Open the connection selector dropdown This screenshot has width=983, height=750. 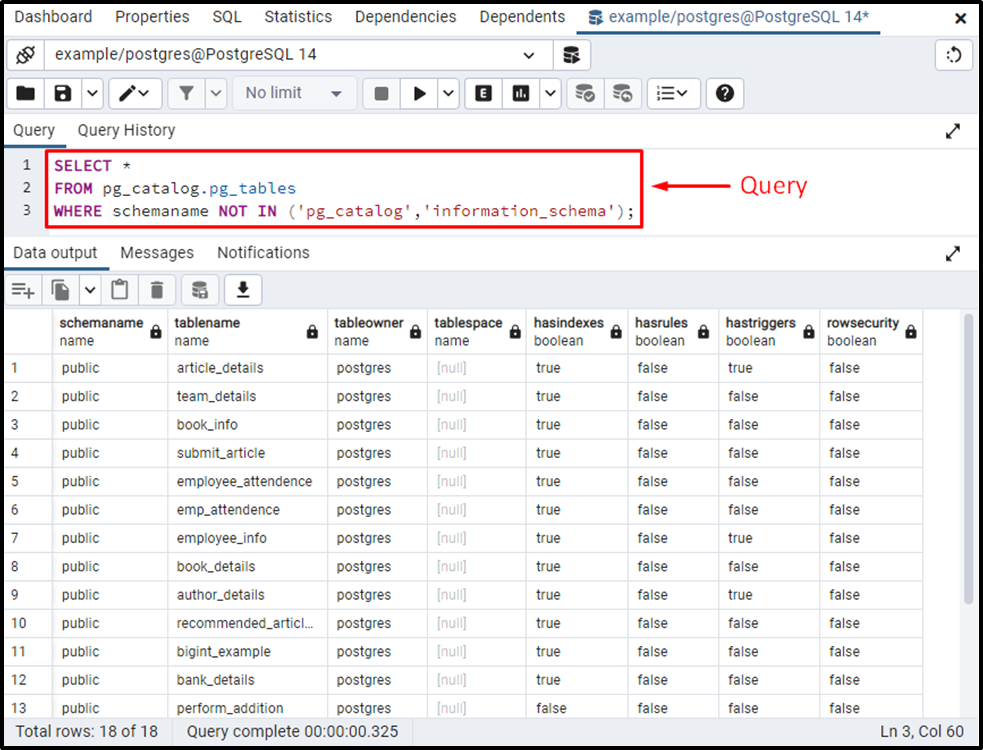(x=528, y=55)
